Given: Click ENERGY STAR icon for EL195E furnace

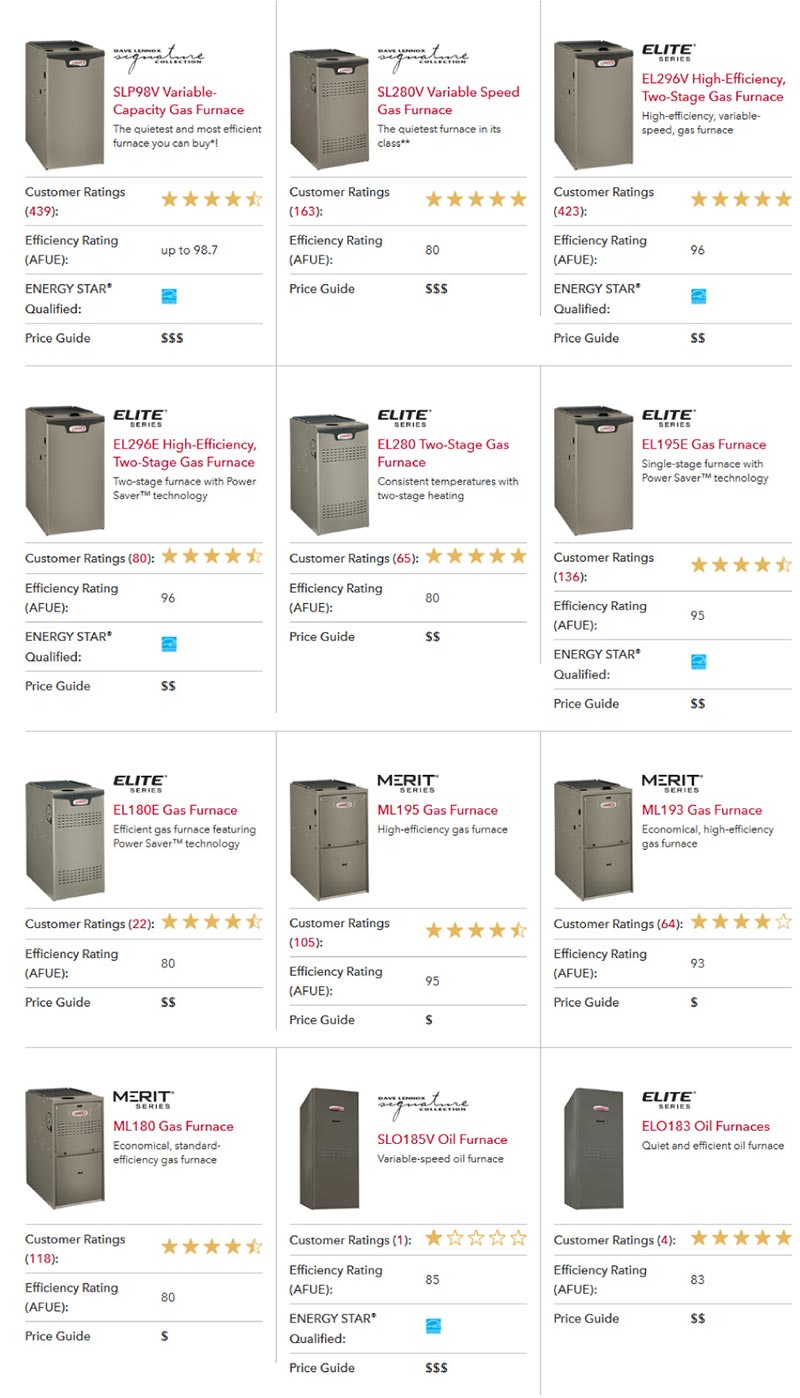Looking at the screenshot, I should (x=697, y=662).
